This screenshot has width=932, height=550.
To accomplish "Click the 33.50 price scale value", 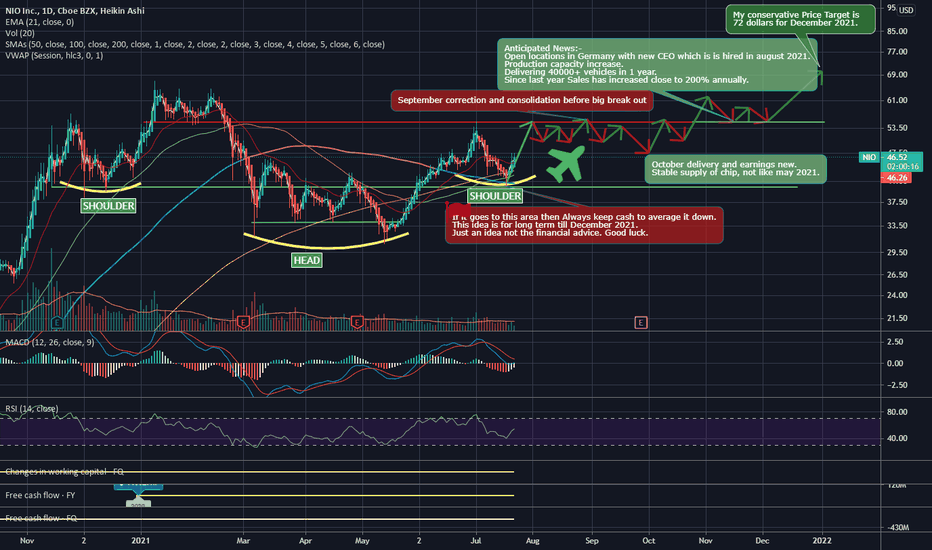I will point(897,225).
